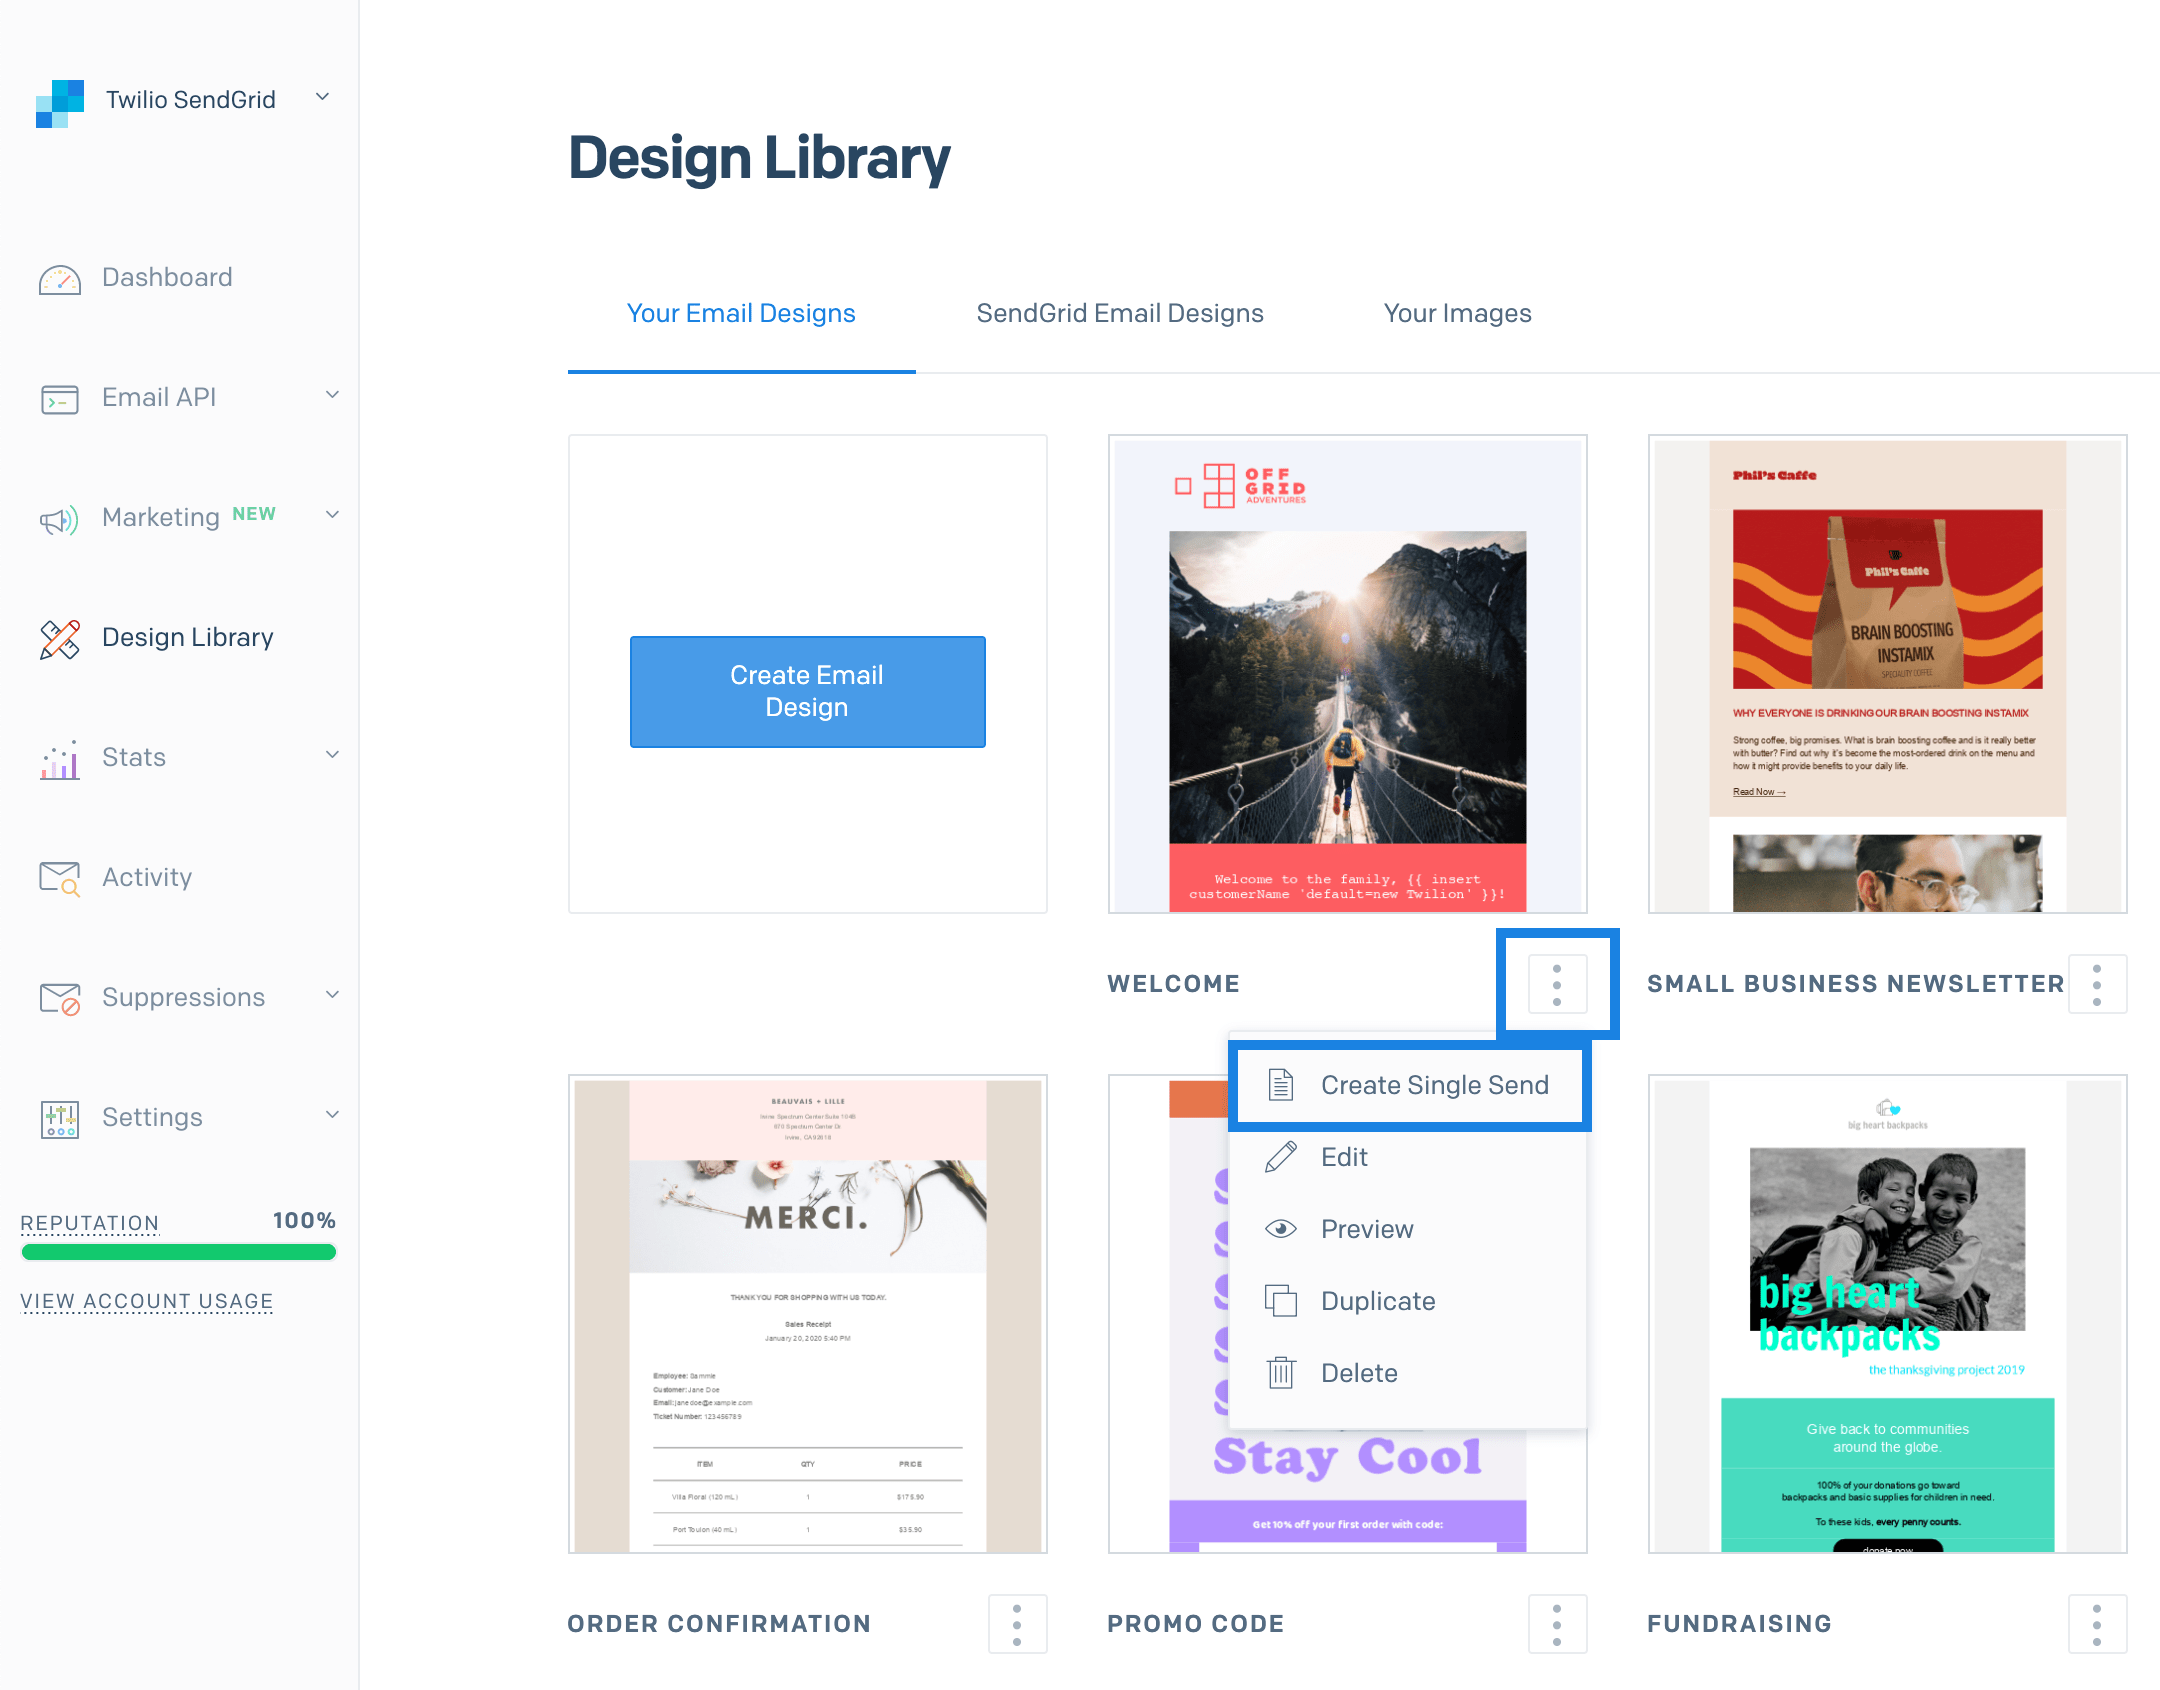Screen dimensions: 2160x1690
Task: Select the Design Library pencil icon
Action: (59, 639)
